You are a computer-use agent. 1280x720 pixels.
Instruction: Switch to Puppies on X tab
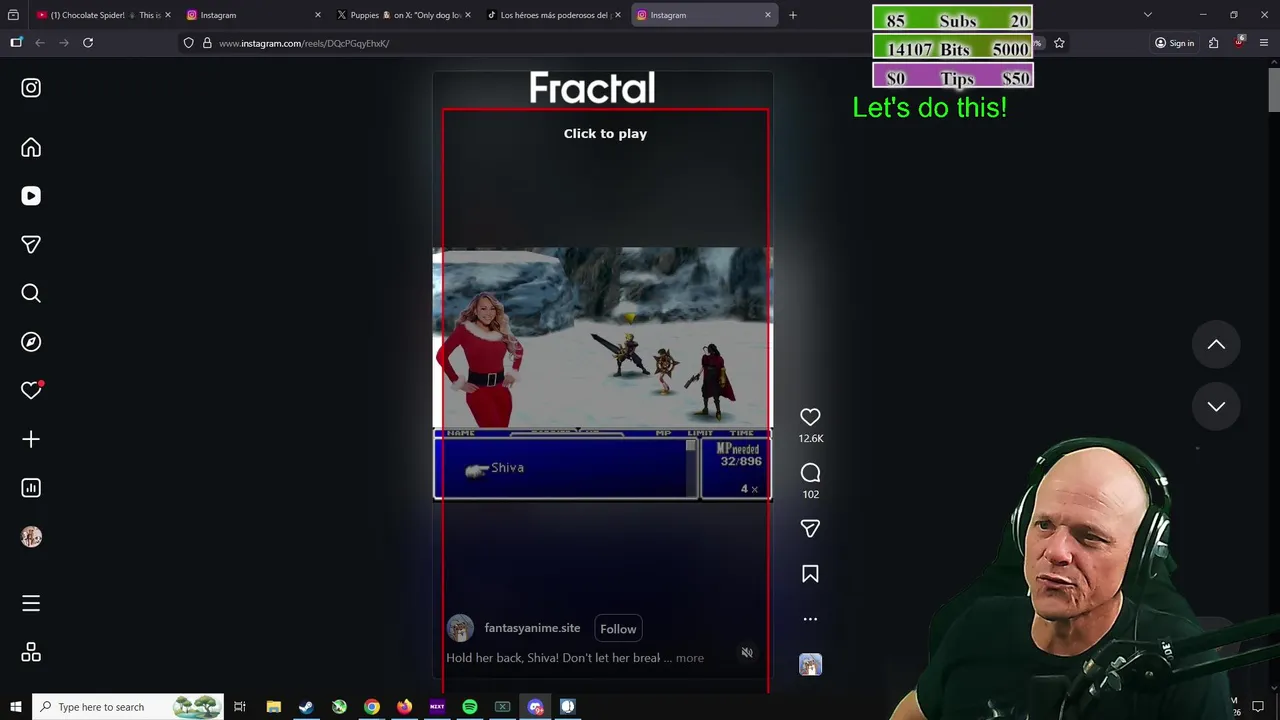point(405,15)
